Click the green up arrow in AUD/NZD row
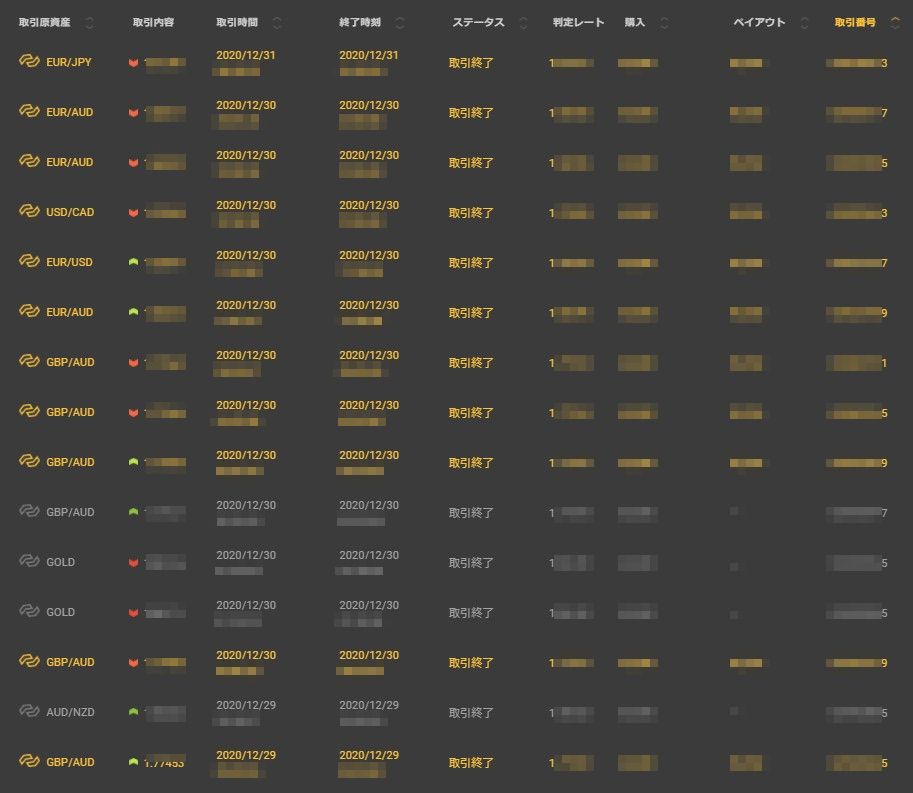The image size is (913, 793). point(133,712)
